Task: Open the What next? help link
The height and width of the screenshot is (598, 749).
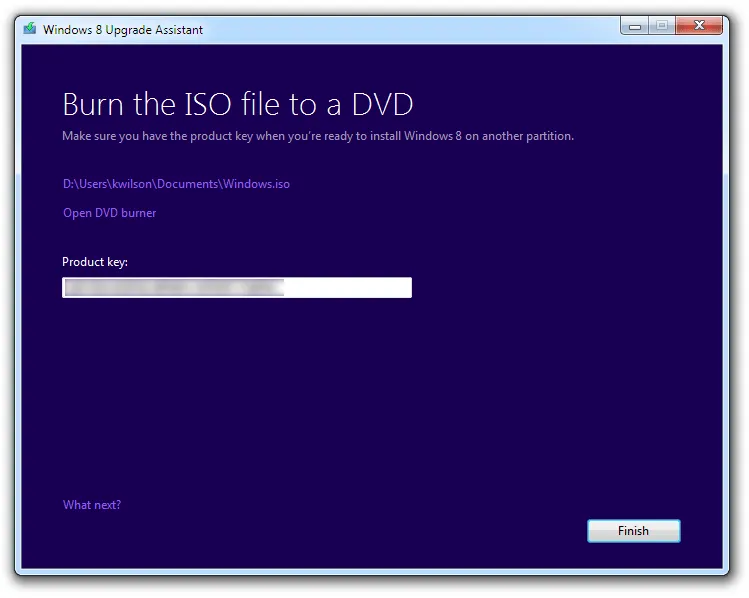Action: point(92,505)
